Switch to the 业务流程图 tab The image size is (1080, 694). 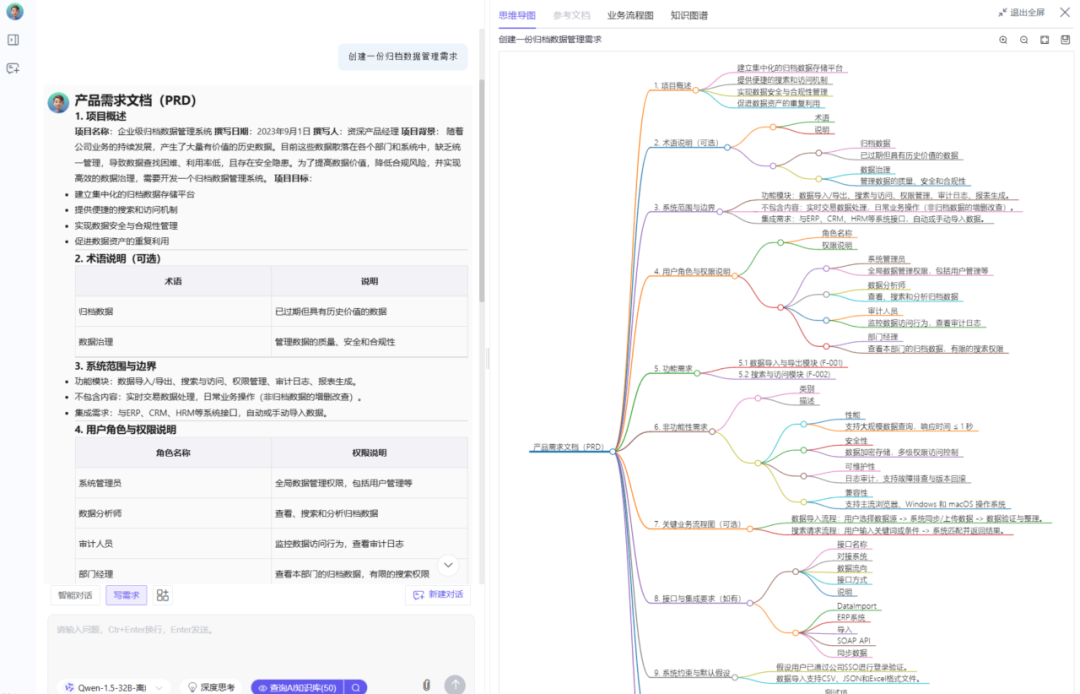point(630,15)
